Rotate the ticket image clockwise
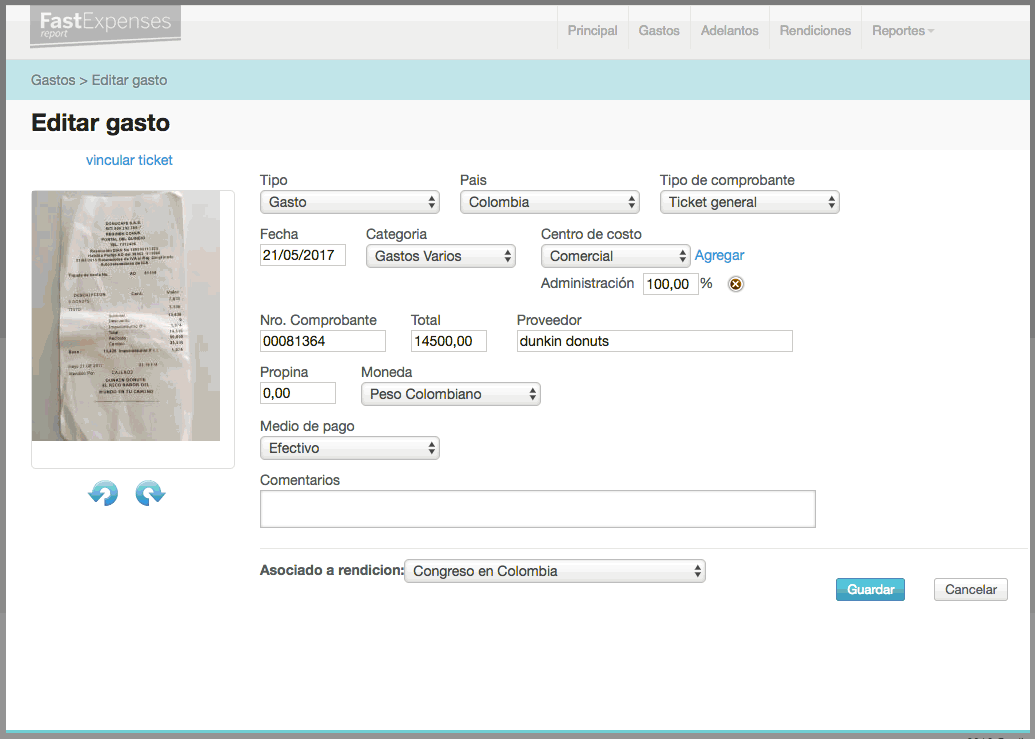This screenshot has width=1035, height=739. point(150,493)
